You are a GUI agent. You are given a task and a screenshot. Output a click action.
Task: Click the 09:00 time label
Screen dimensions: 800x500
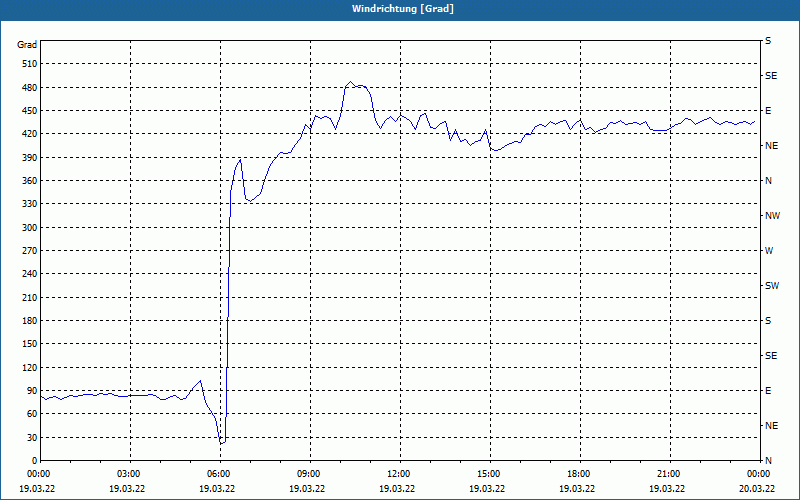pyautogui.click(x=310, y=474)
